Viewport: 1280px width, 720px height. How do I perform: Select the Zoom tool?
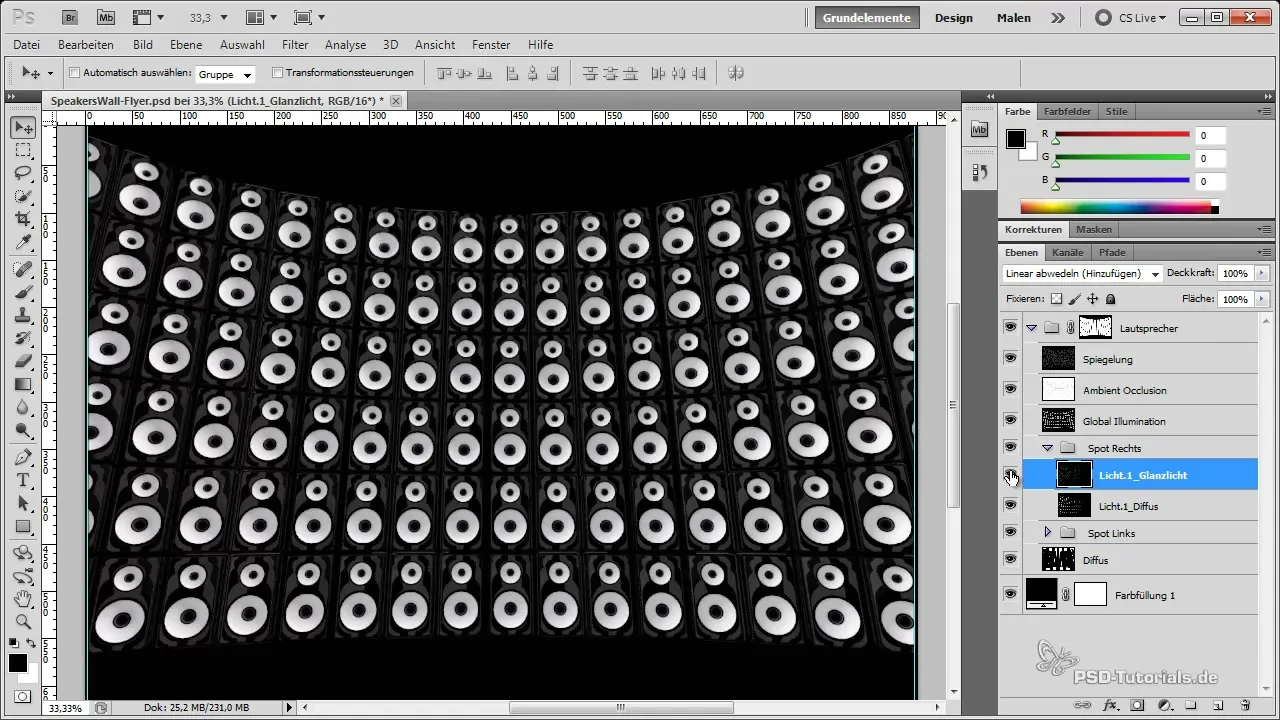[22, 623]
